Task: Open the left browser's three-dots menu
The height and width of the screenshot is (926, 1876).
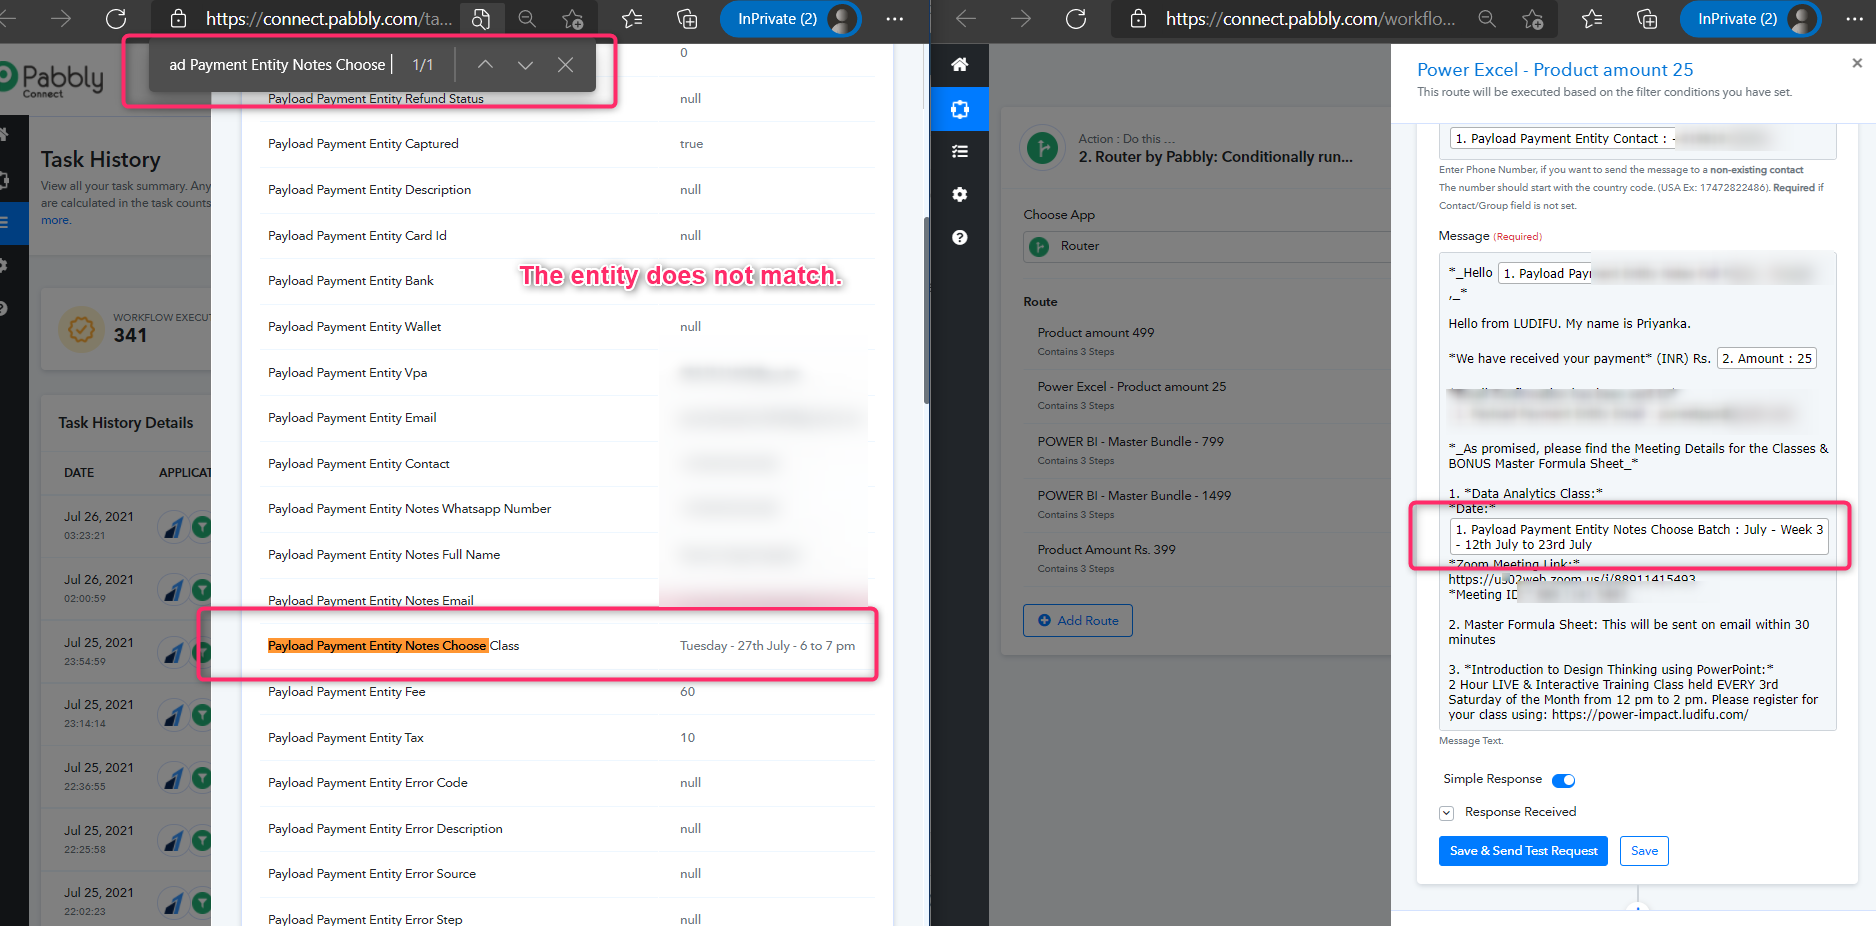Action: click(894, 19)
